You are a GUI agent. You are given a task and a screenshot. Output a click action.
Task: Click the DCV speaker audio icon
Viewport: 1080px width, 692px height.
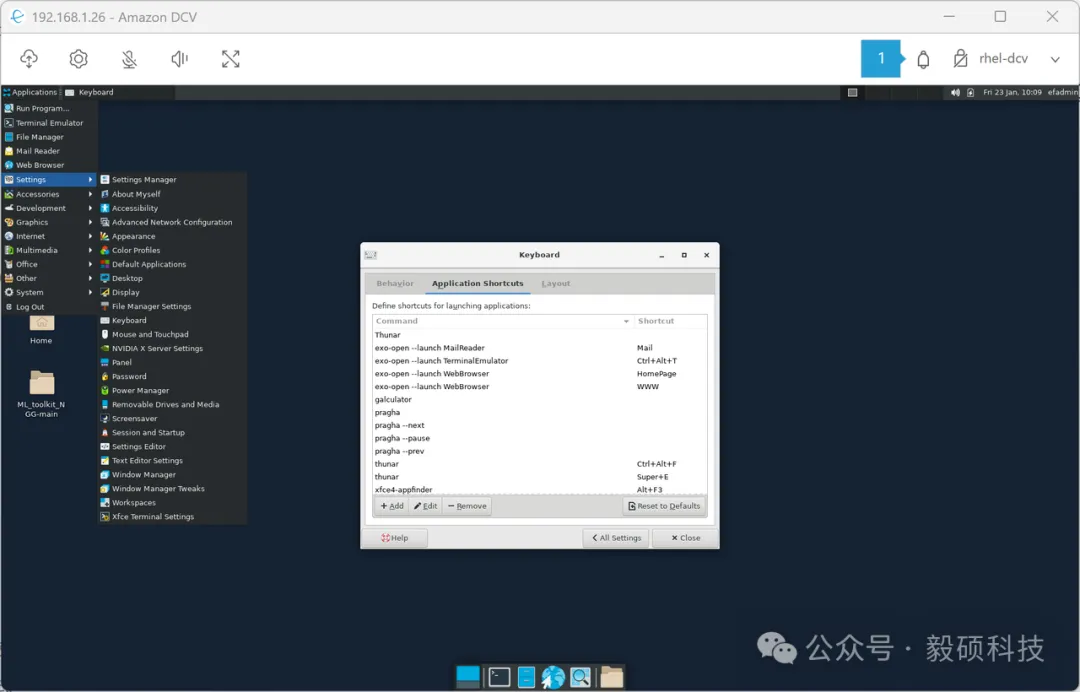click(x=180, y=59)
